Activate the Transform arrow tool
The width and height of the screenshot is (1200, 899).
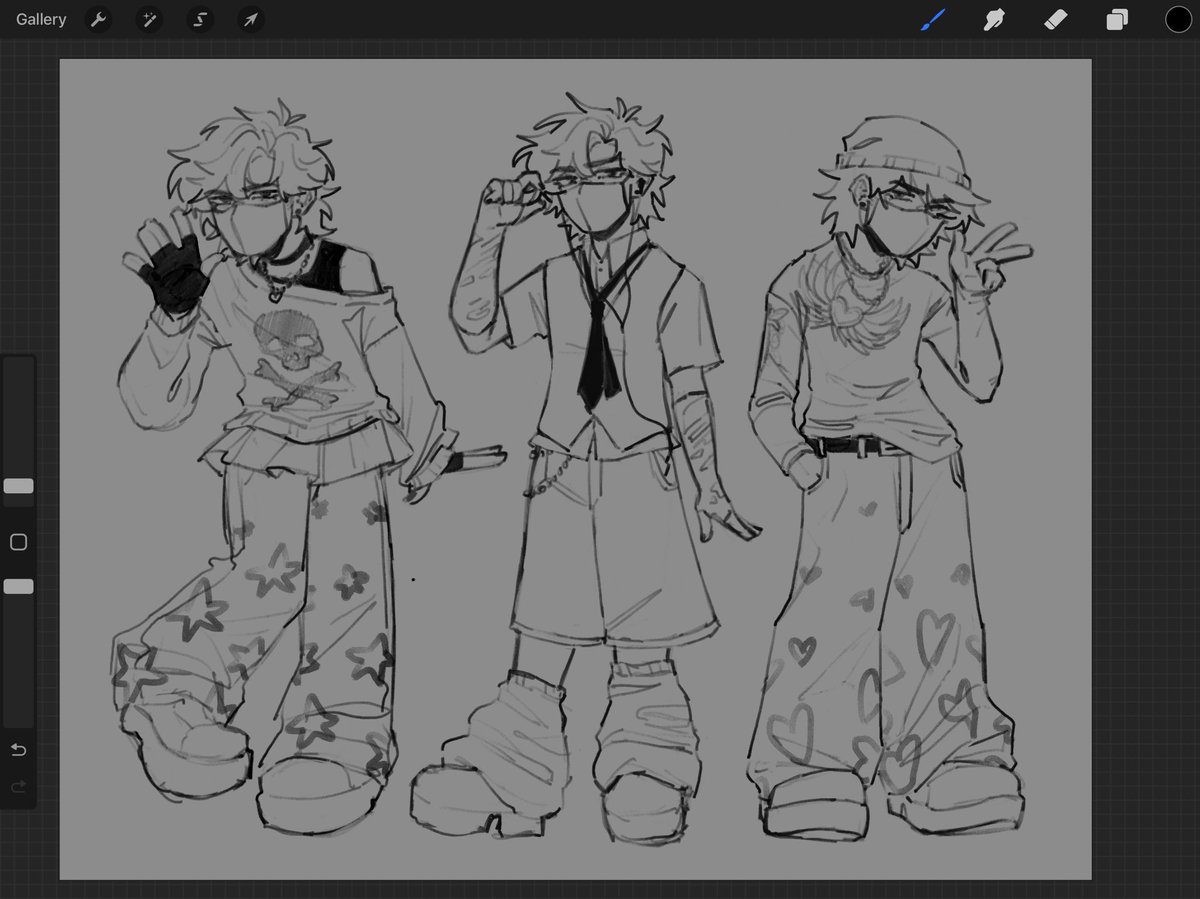[x=251, y=20]
